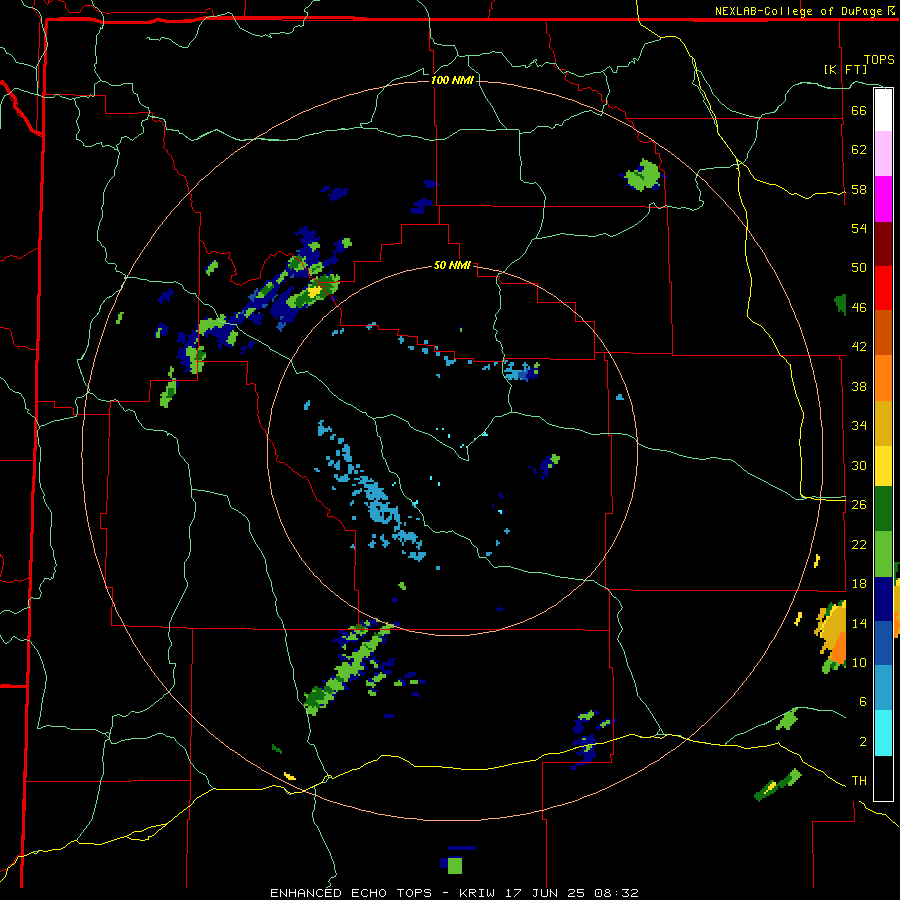The image size is (900, 900).
Task: Click the legend value 42
Action: (x=859, y=347)
